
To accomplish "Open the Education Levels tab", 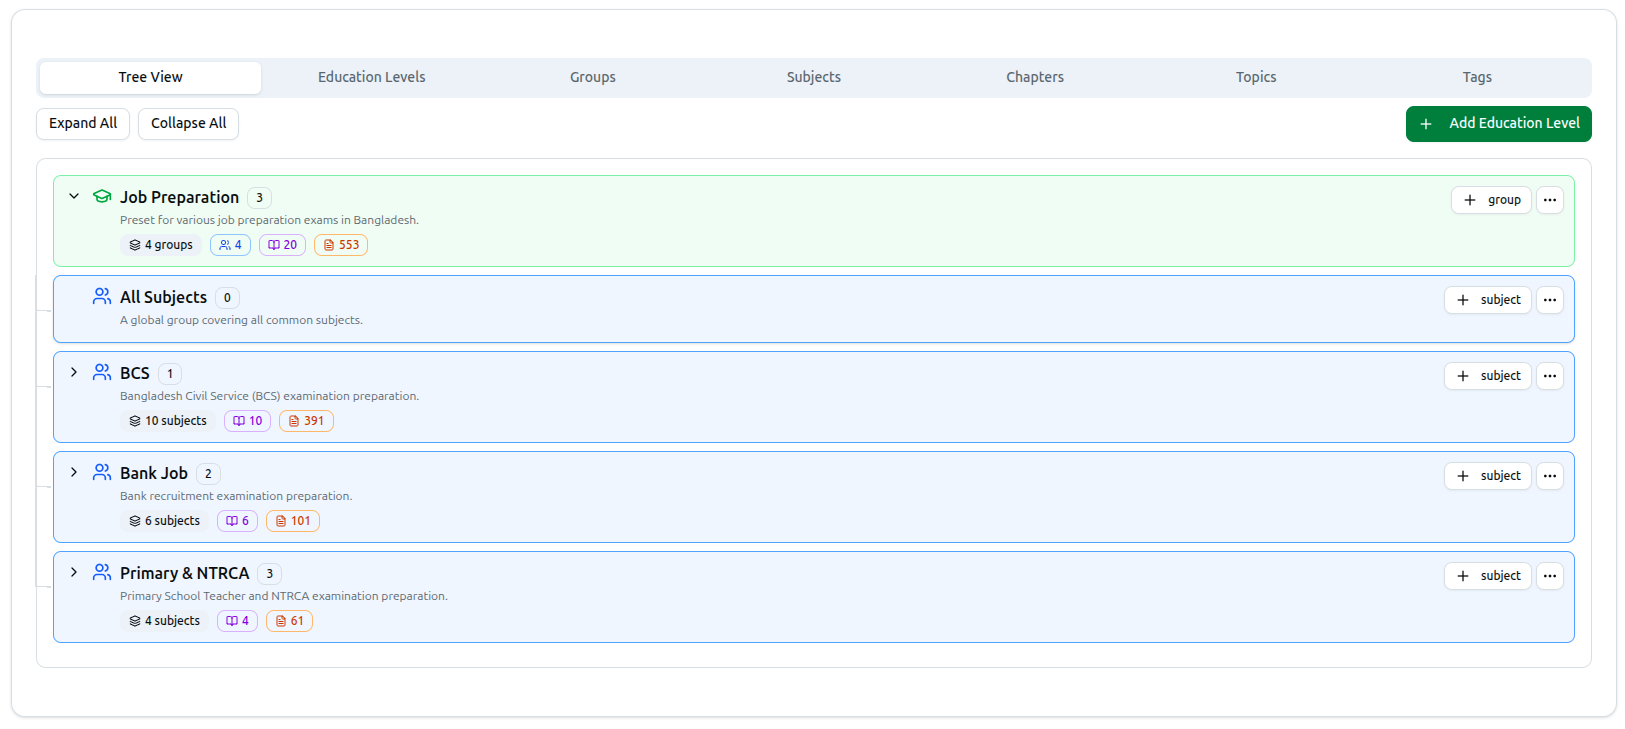I will coord(372,77).
